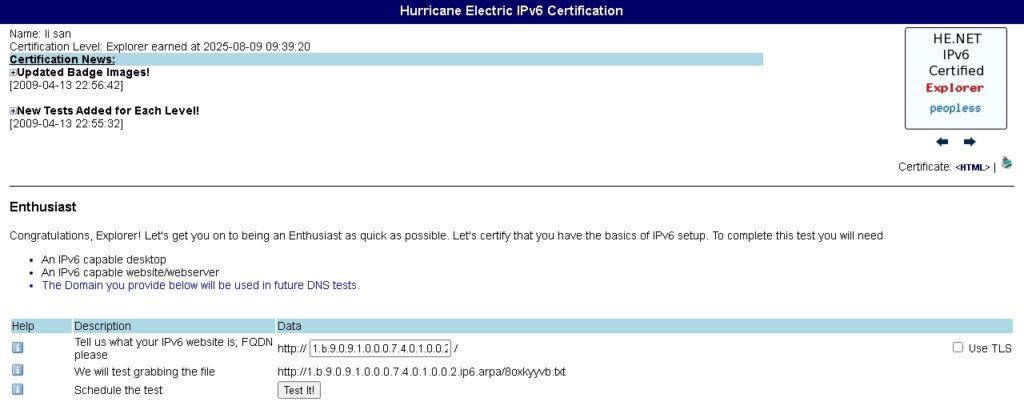
Task: Open the printable certificate icon
Action: 1007,164
